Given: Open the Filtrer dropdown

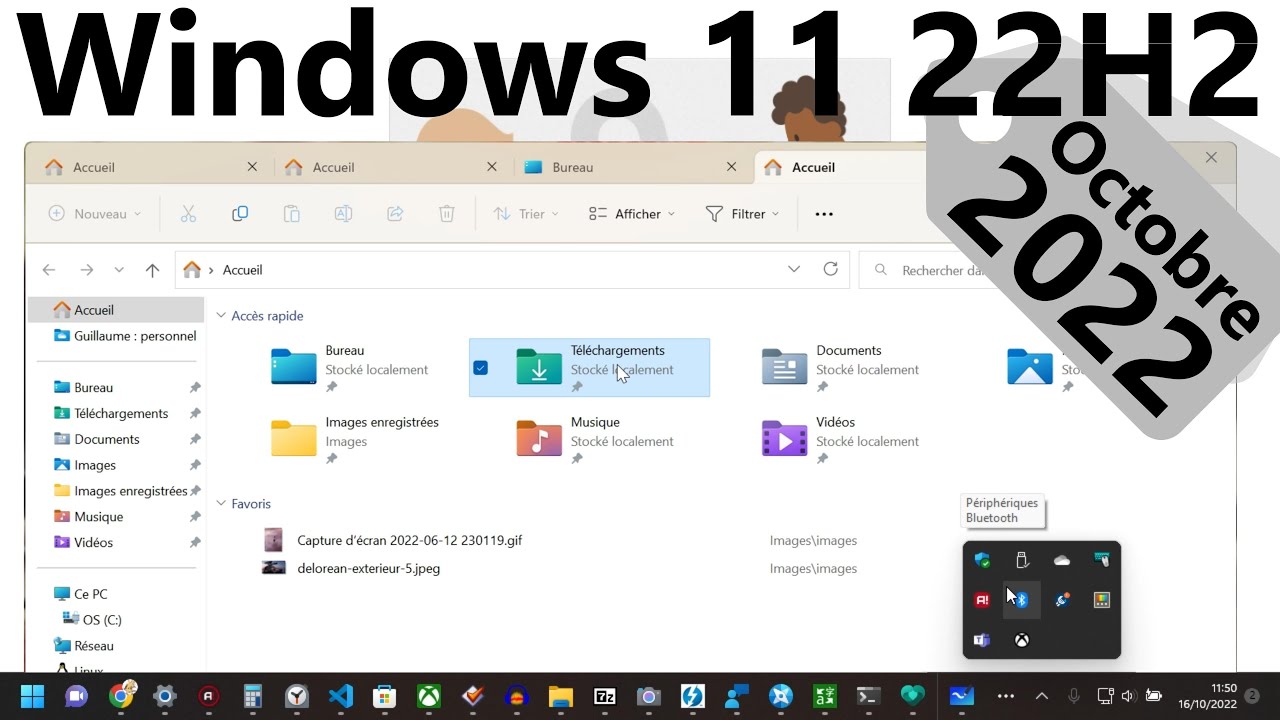Looking at the screenshot, I should [x=742, y=214].
